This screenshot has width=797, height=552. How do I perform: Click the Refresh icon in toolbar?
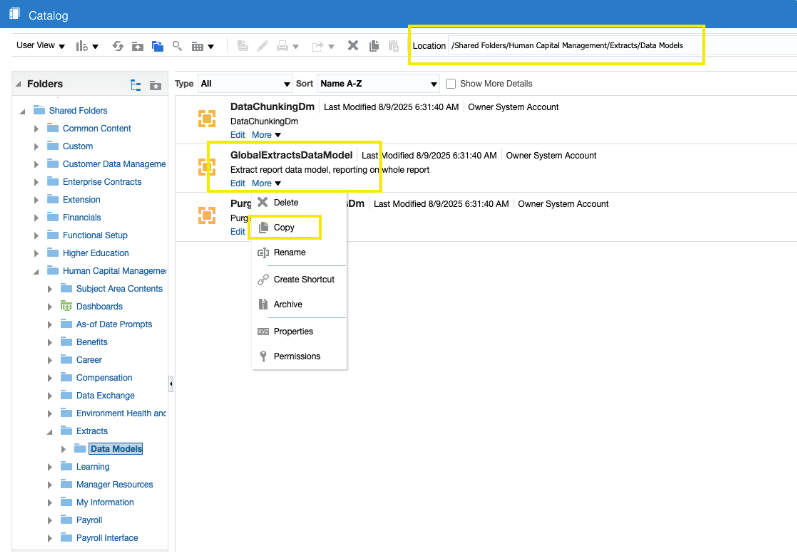pos(118,46)
